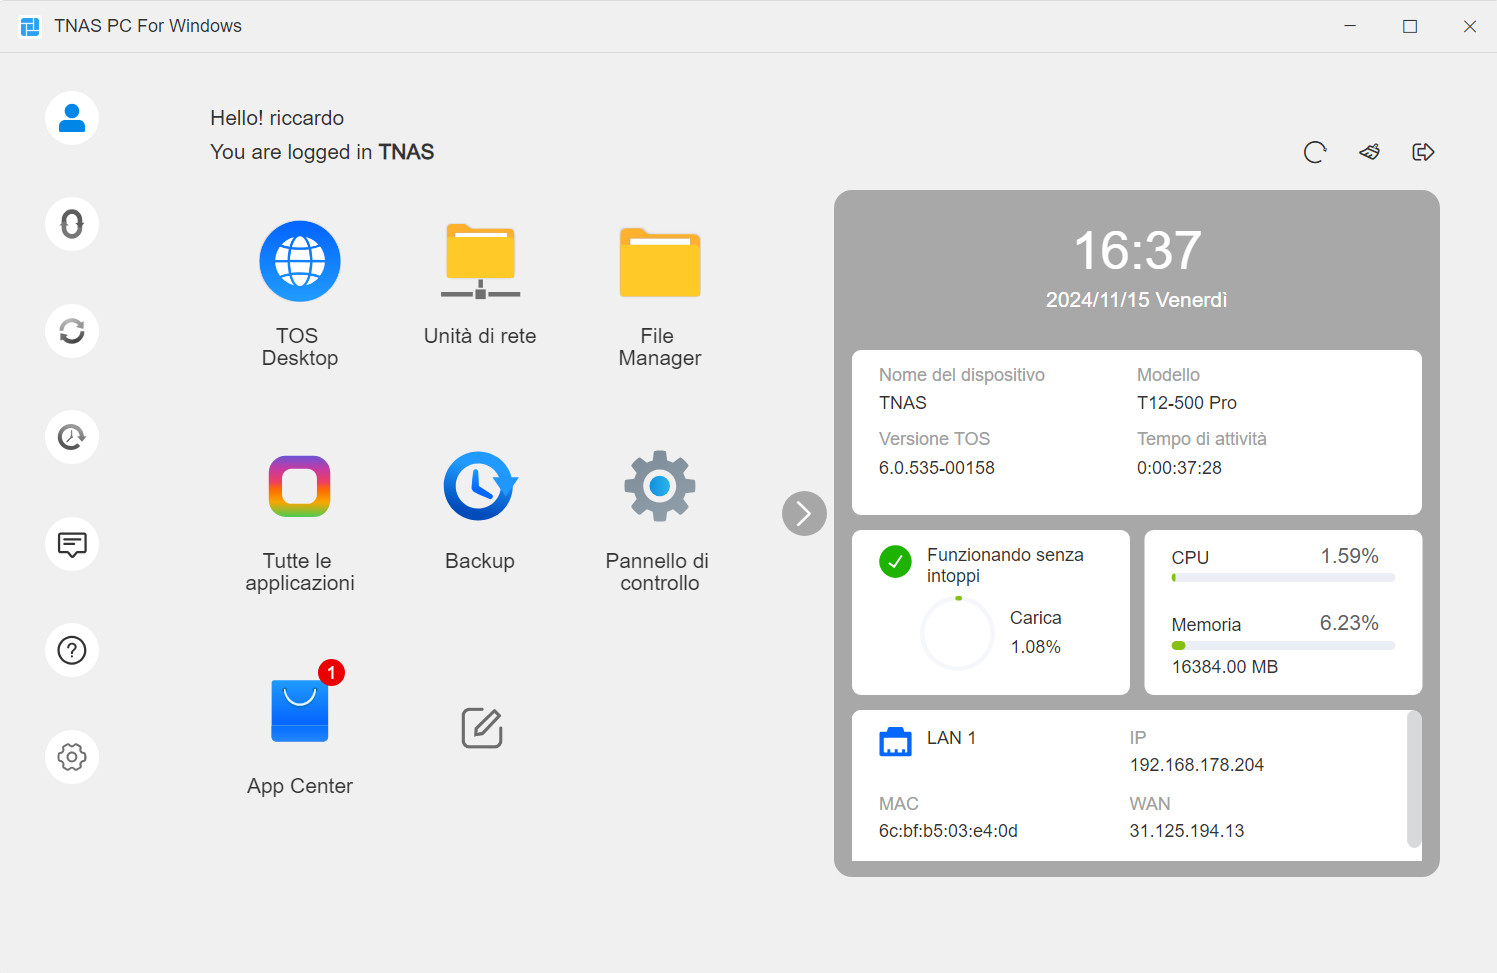The image size is (1497, 973).
Task: Click the Hello! riccardo greeting
Action: point(277,118)
